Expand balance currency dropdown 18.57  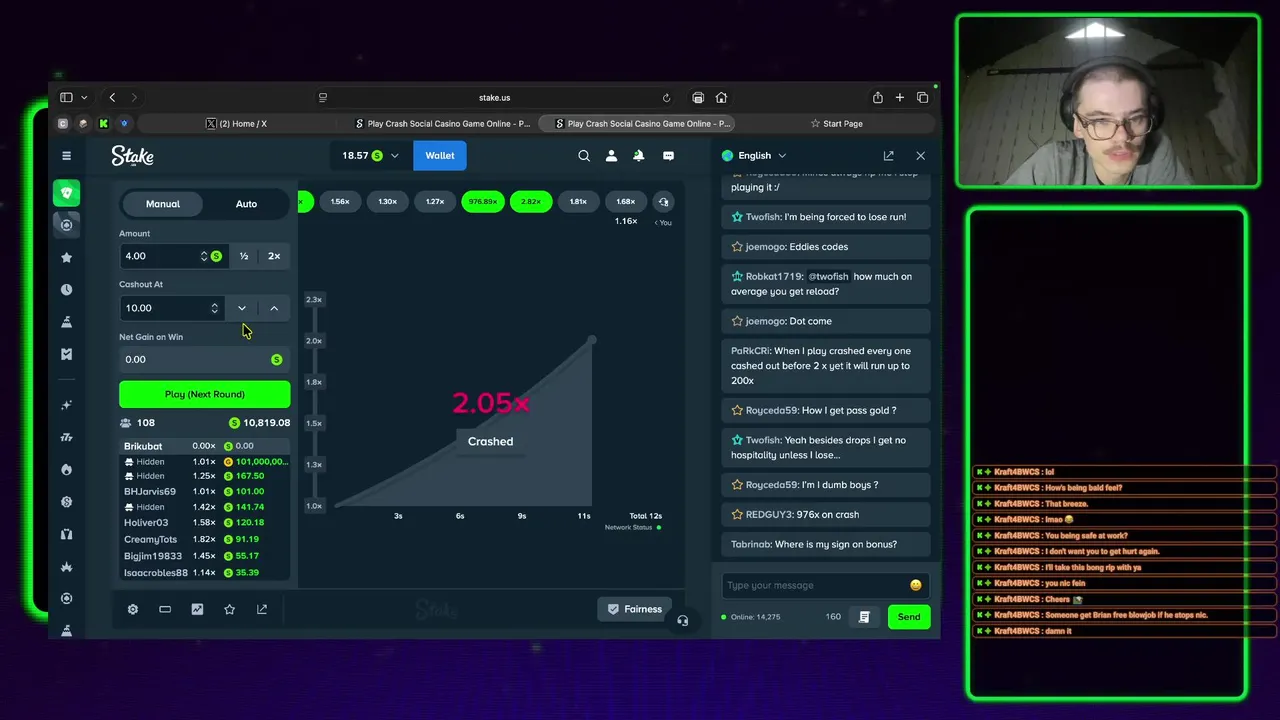[x=370, y=155]
